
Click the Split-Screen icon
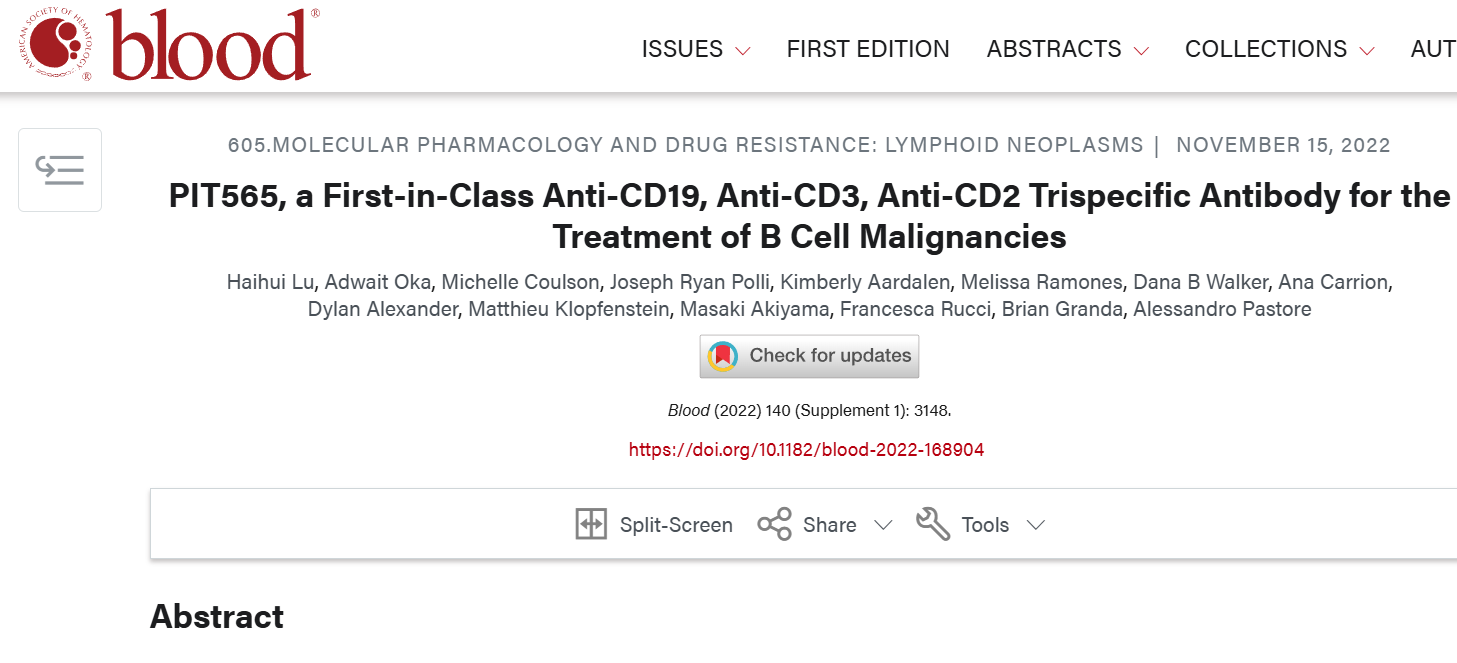point(591,525)
